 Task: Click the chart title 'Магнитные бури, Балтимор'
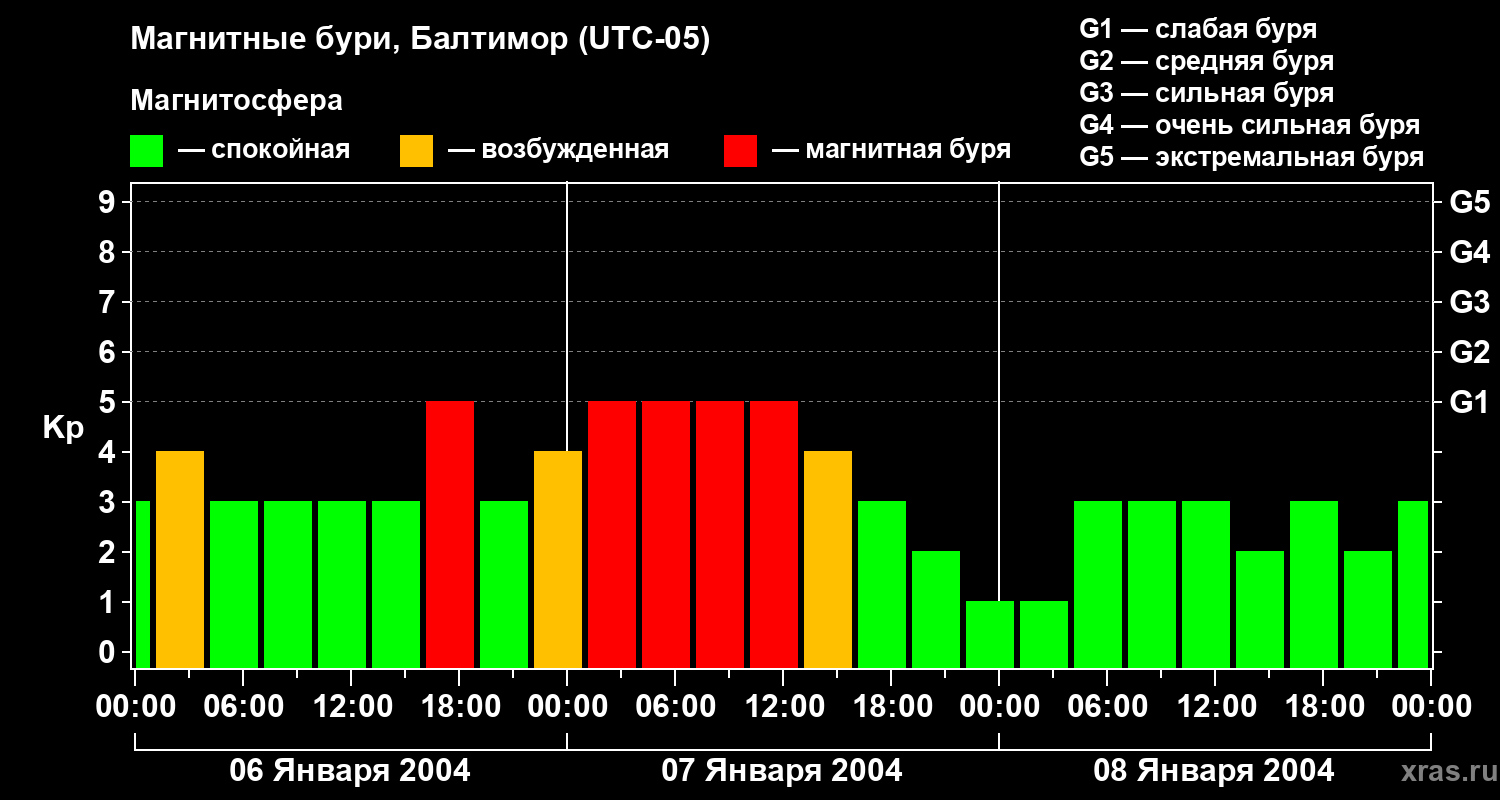click(x=420, y=40)
